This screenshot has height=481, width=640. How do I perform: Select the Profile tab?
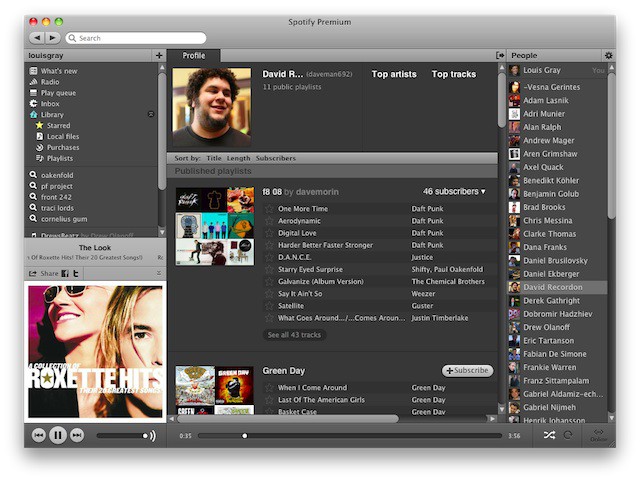tap(193, 56)
